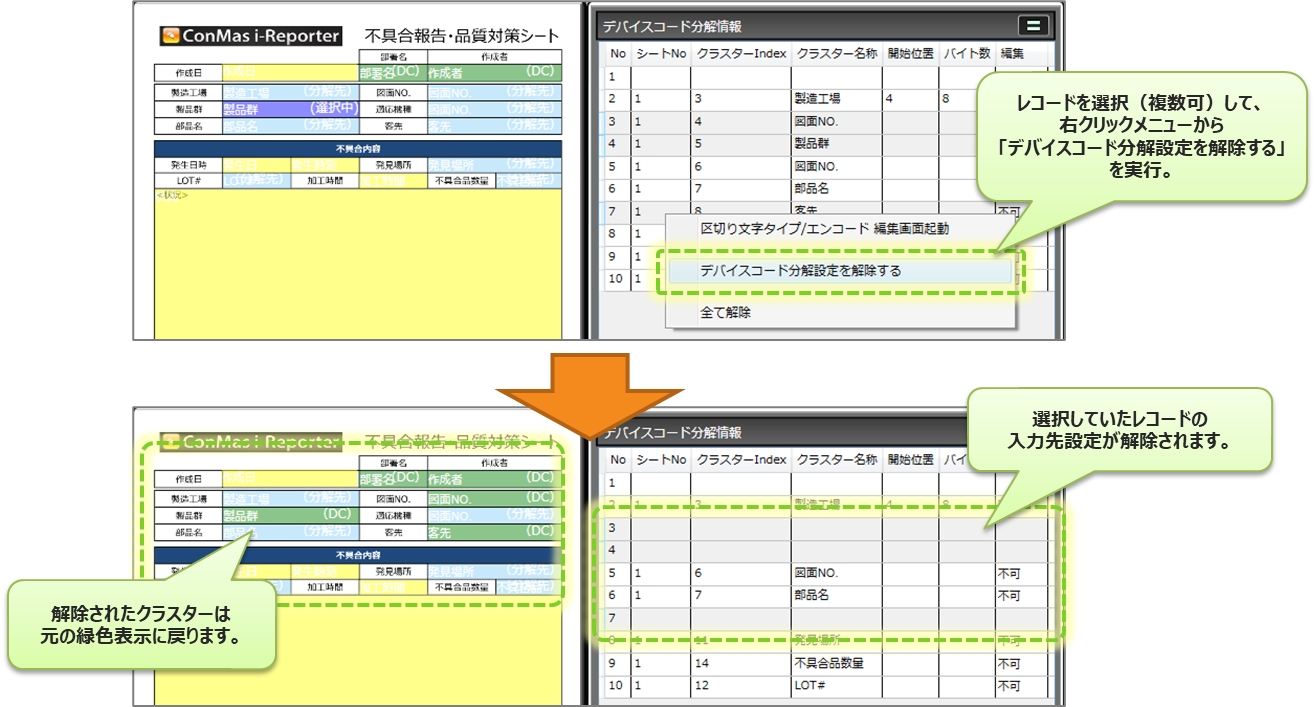Viewport: 1315px width, 707px height.
Task: Select 製造工場 row in upper table
Action: 826,99
